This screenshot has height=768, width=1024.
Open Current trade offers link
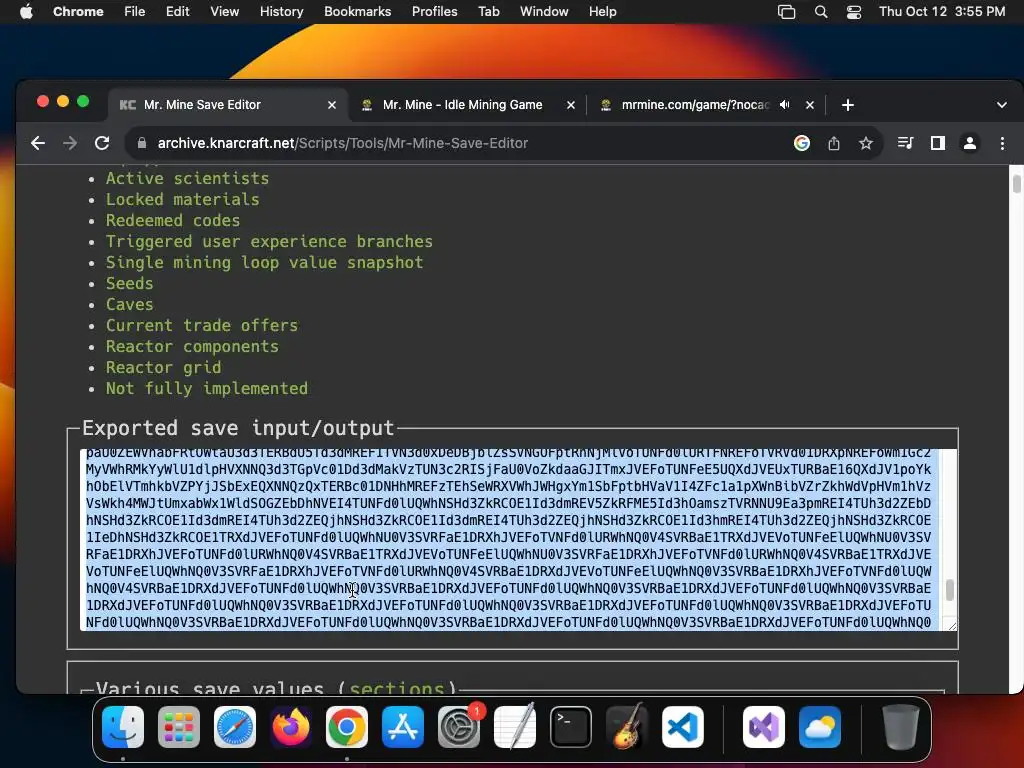click(x=202, y=325)
